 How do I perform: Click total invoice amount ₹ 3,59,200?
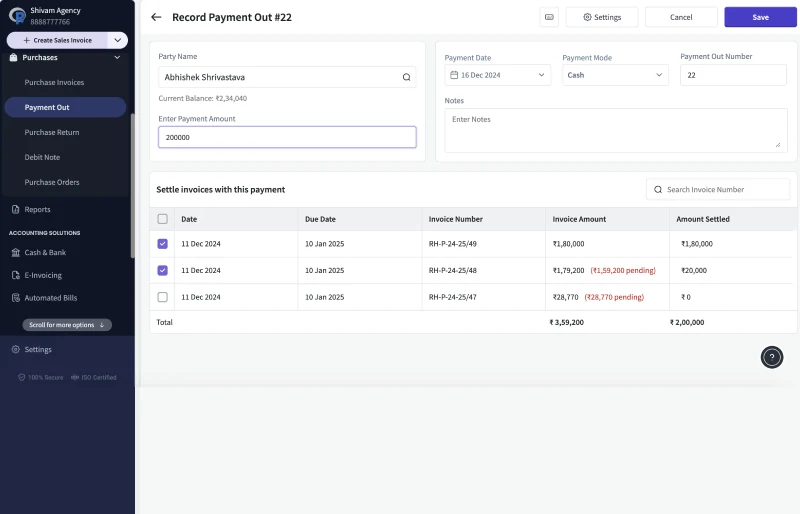[566, 323]
